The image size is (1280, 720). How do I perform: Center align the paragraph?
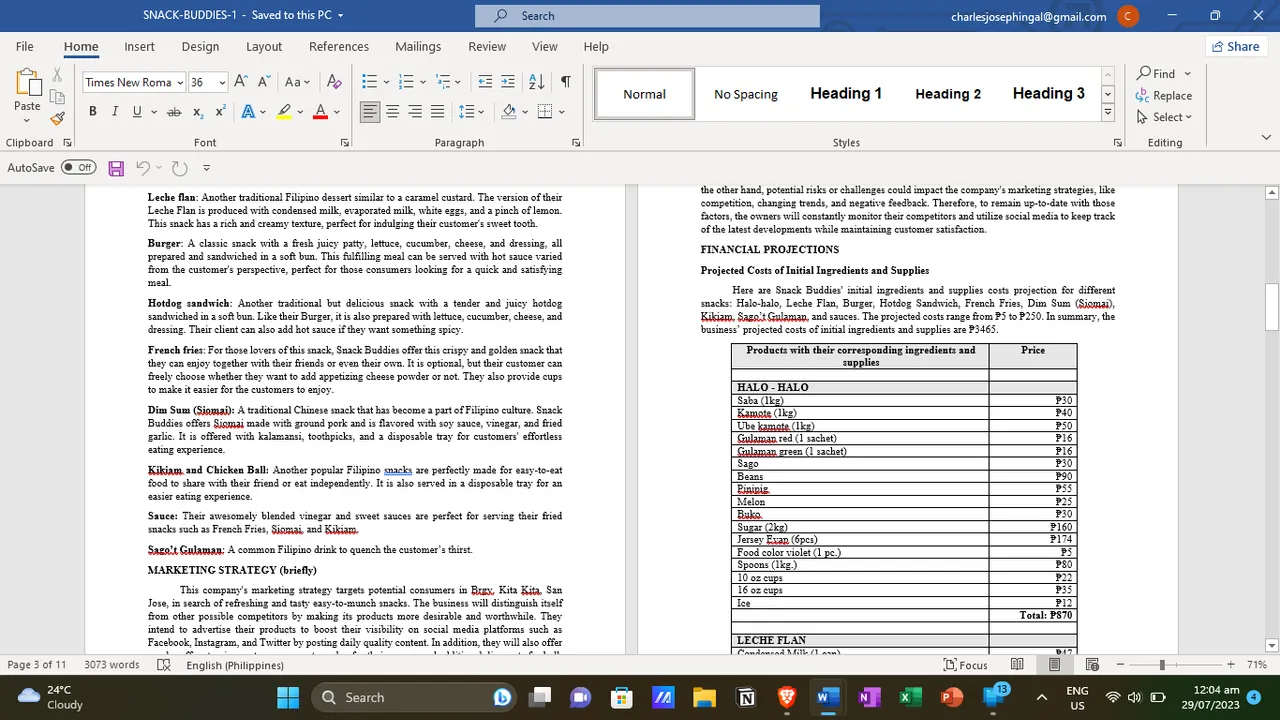click(x=393, y=112)
